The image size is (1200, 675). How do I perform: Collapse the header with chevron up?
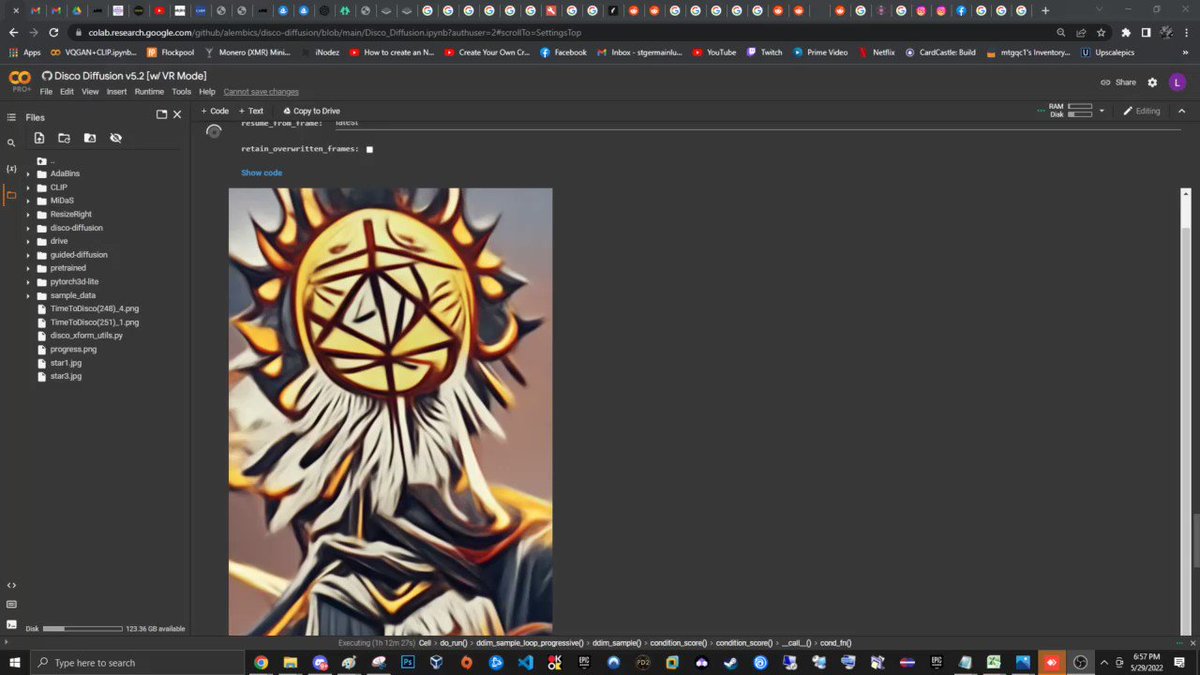coord(1181,111)
